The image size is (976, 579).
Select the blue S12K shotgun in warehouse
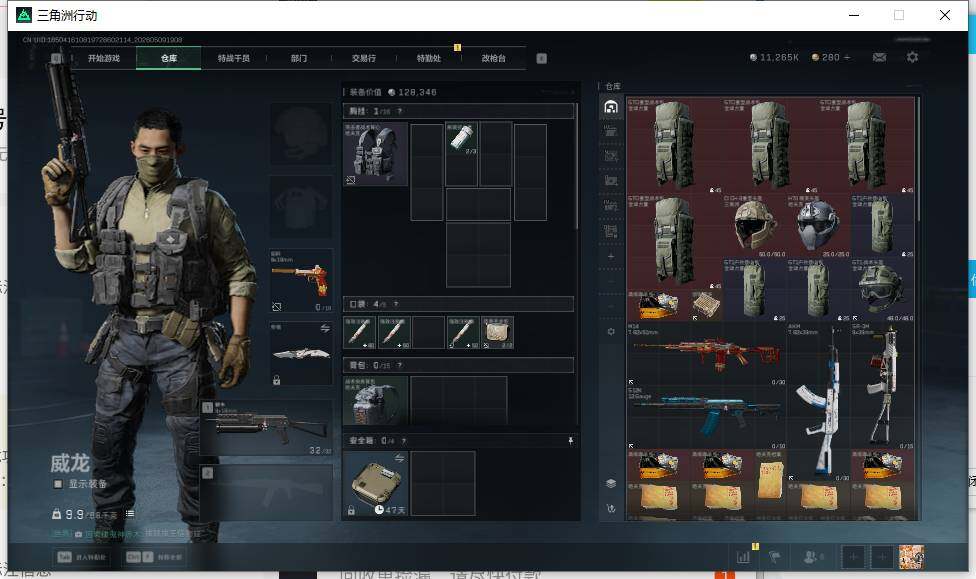[x=706, y=417]
